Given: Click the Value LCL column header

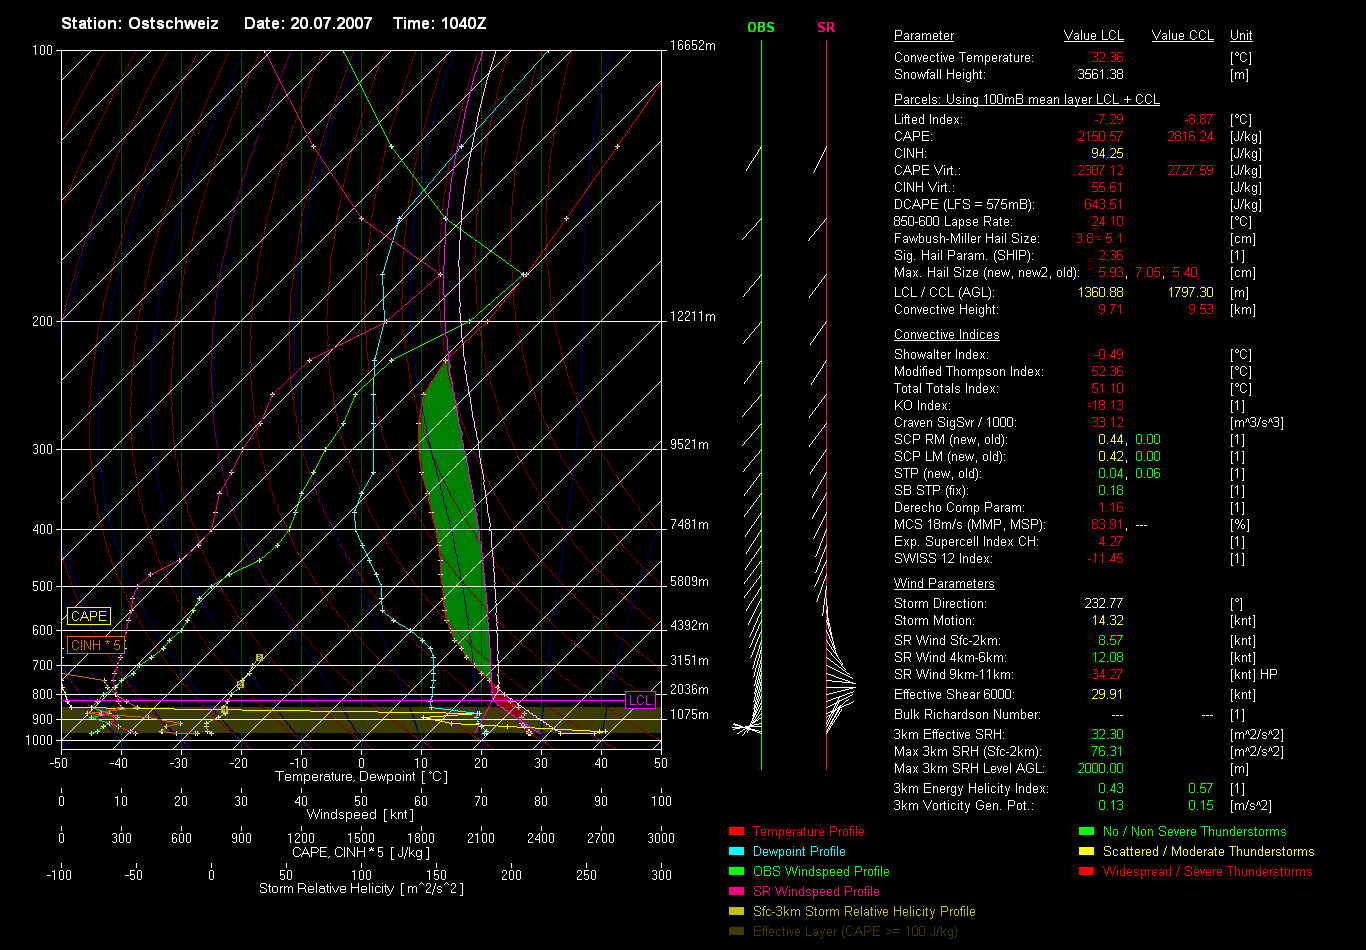Looking at the screenshot, I should 1093,36.
